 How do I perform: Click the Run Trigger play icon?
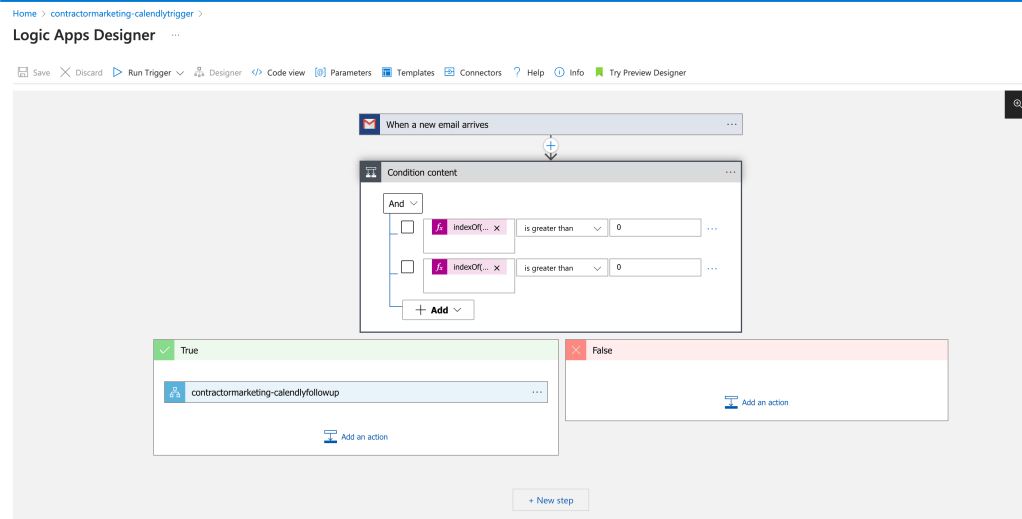(x=117, y=72)
